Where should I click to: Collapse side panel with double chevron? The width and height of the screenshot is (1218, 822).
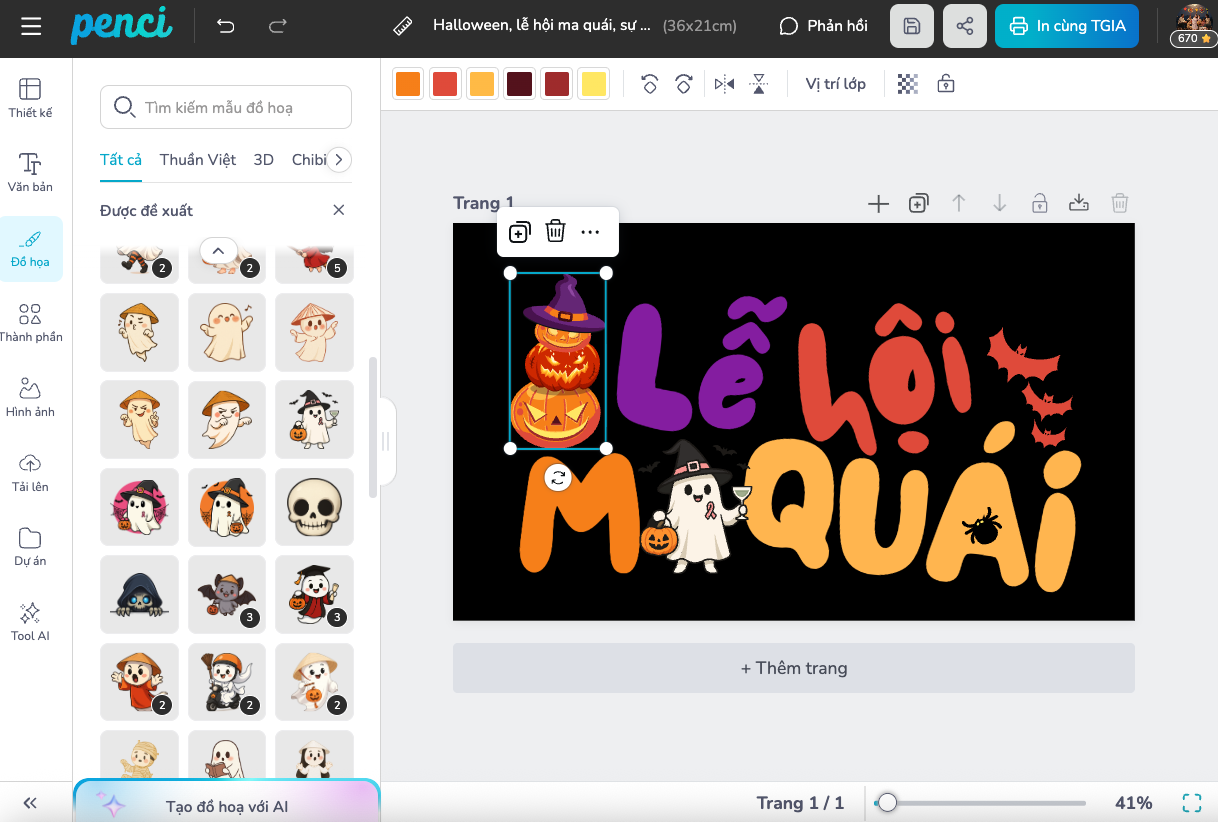coord(30,803)
